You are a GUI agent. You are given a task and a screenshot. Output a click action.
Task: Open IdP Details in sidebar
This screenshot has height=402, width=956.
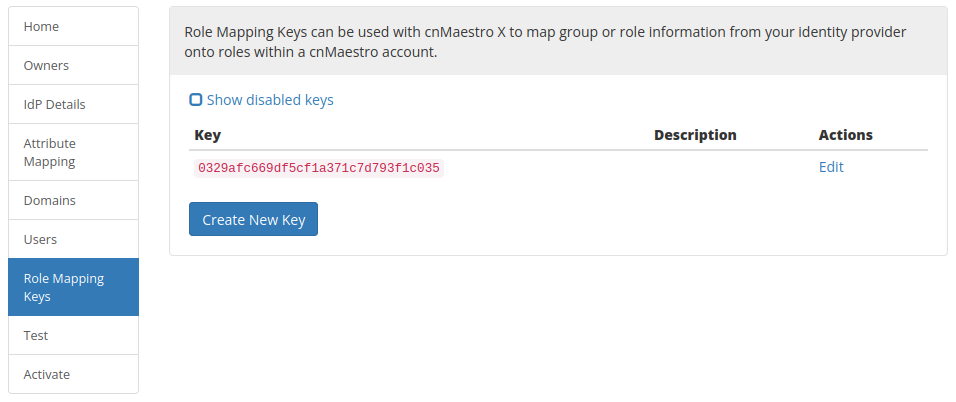[73, 104]
